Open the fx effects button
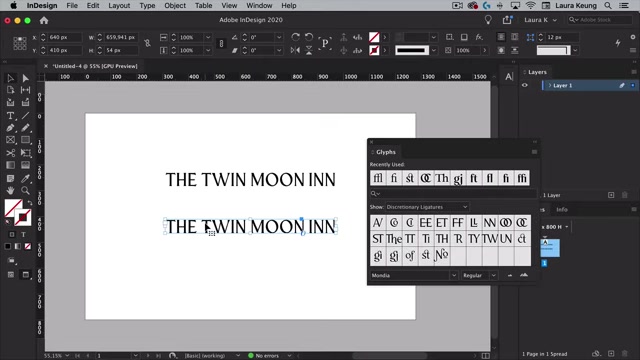Screen dimensions: 640x360 click(x=479, y=37)
